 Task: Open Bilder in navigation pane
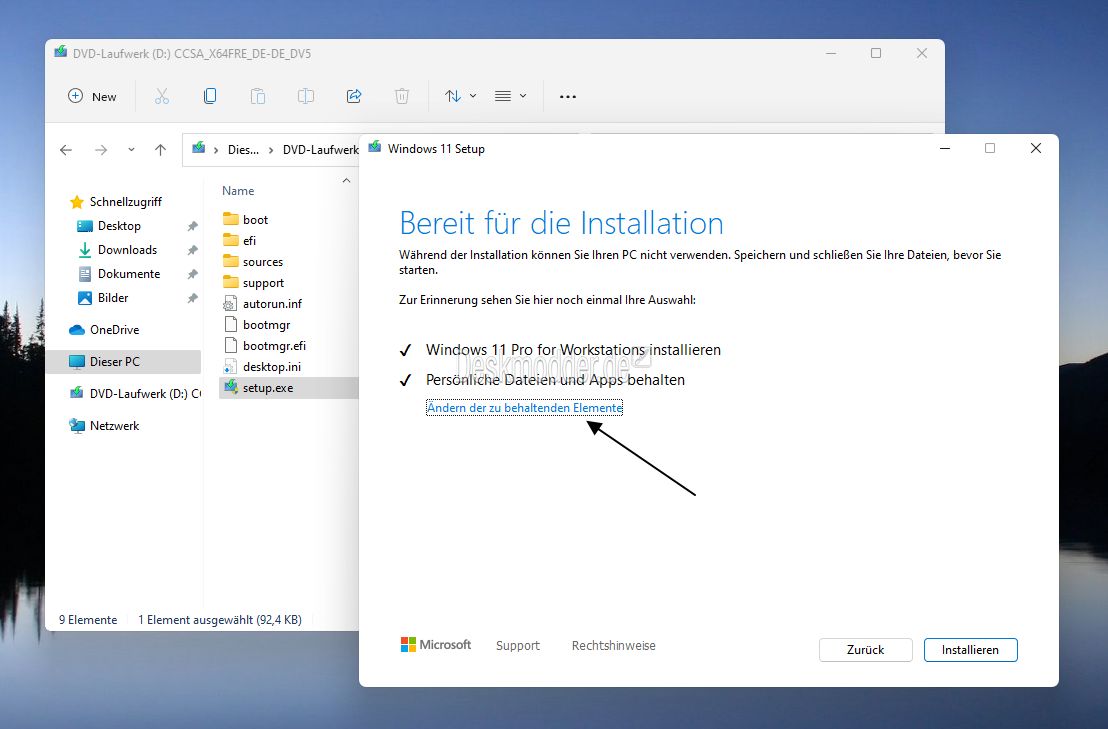pyautogui.click(x=113, y=298)
